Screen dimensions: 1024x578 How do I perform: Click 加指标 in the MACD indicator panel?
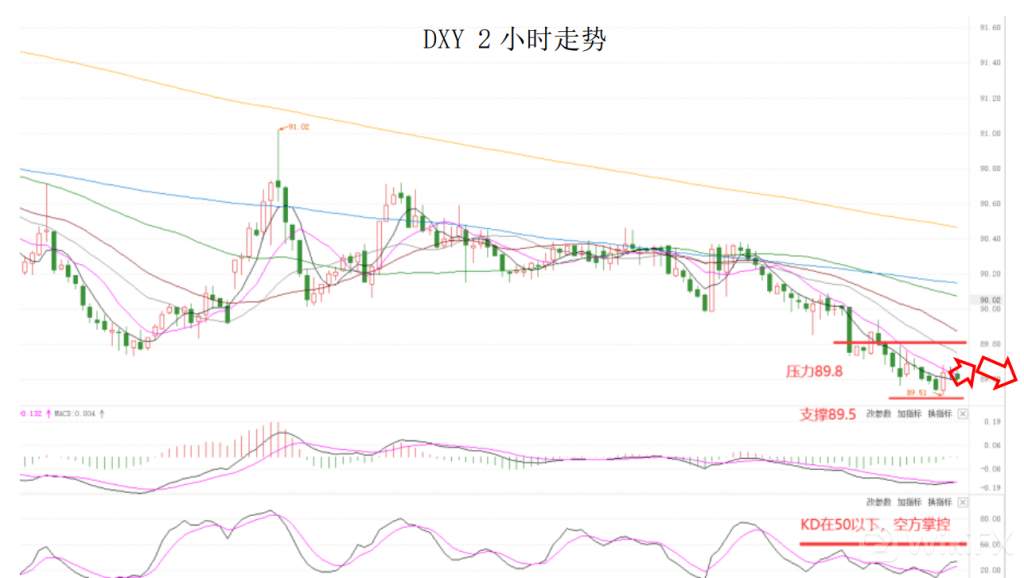909,414
